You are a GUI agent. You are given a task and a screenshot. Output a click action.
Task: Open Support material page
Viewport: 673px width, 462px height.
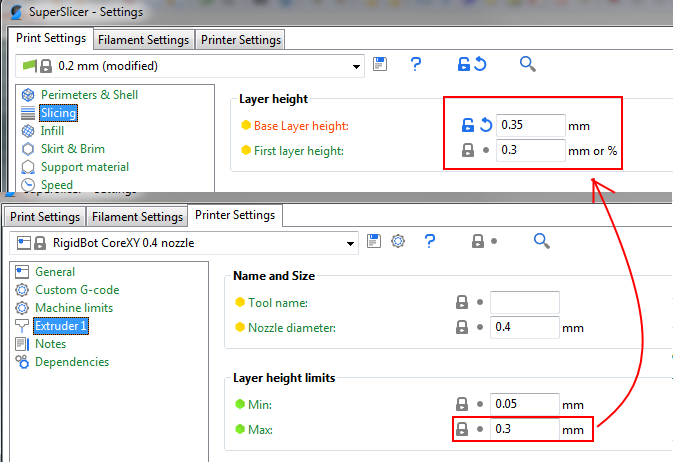[x=85, y=167]
